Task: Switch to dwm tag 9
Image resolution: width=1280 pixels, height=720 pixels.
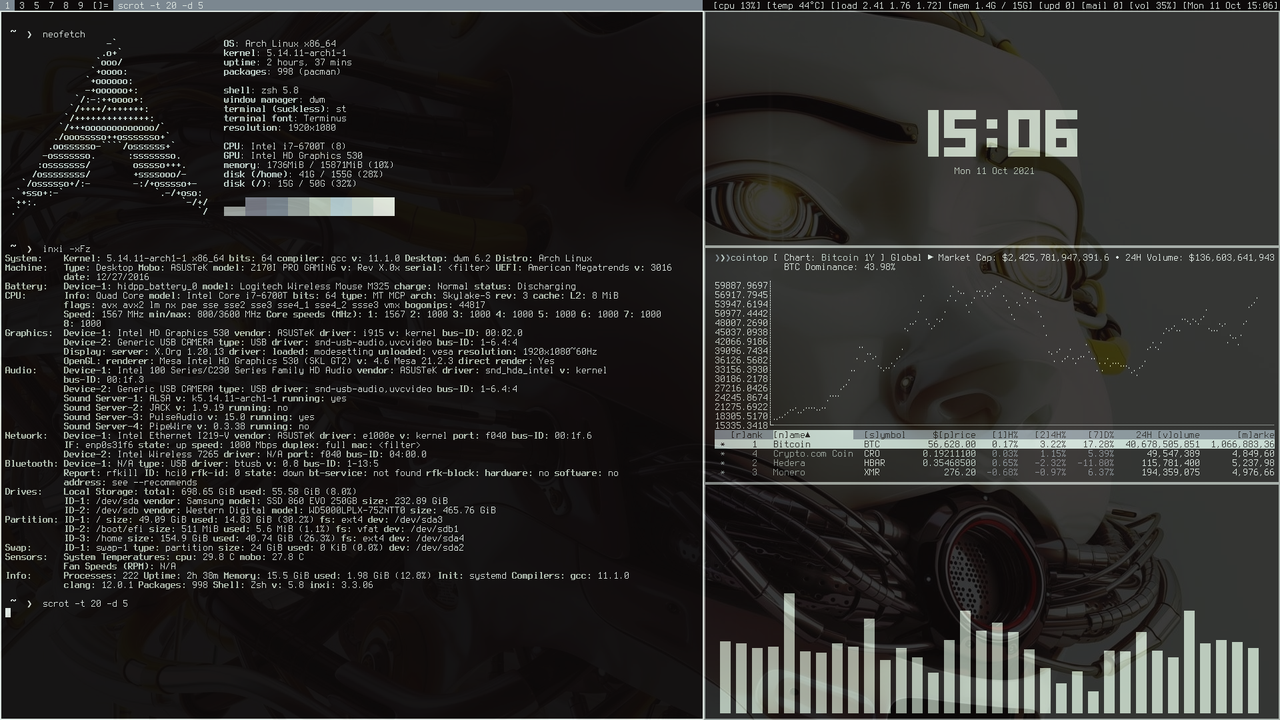Action: tap(79, 6)
